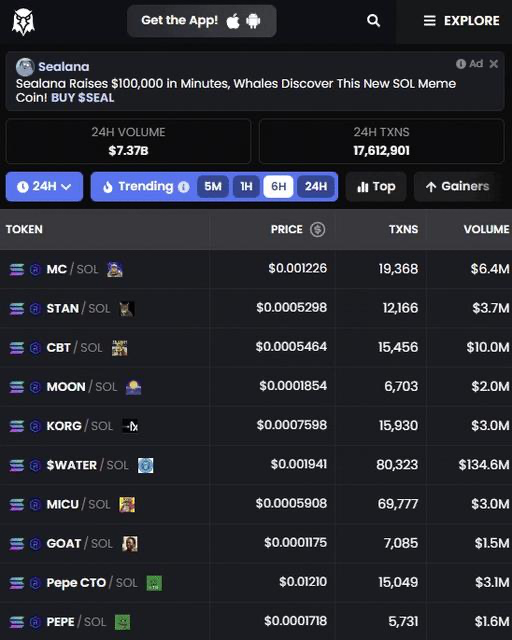Click the Android app icon

(253, 21)
